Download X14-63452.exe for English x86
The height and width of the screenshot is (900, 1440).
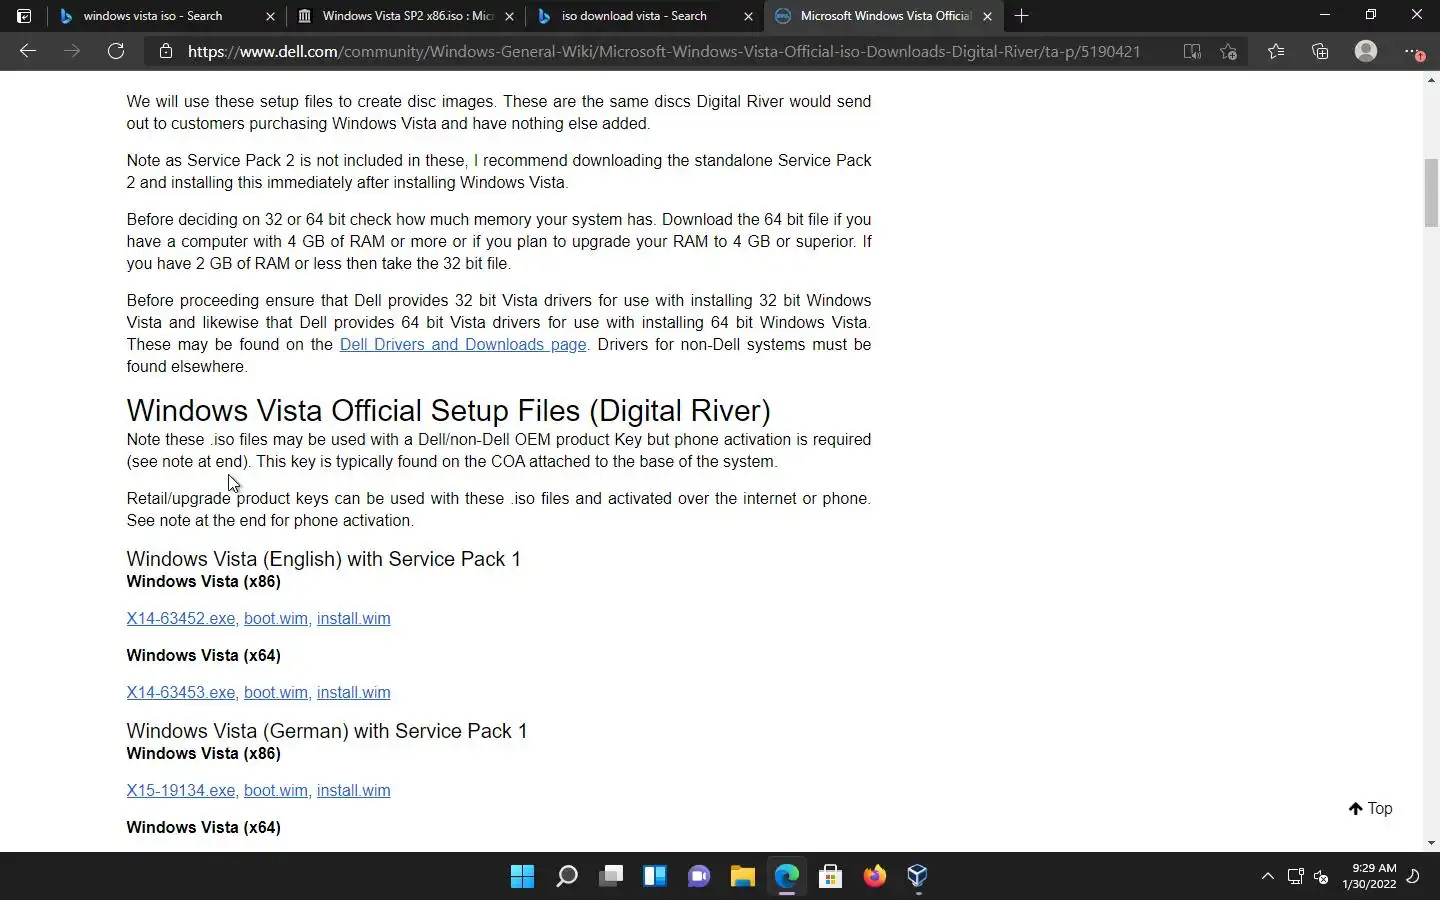click(181, 618)
